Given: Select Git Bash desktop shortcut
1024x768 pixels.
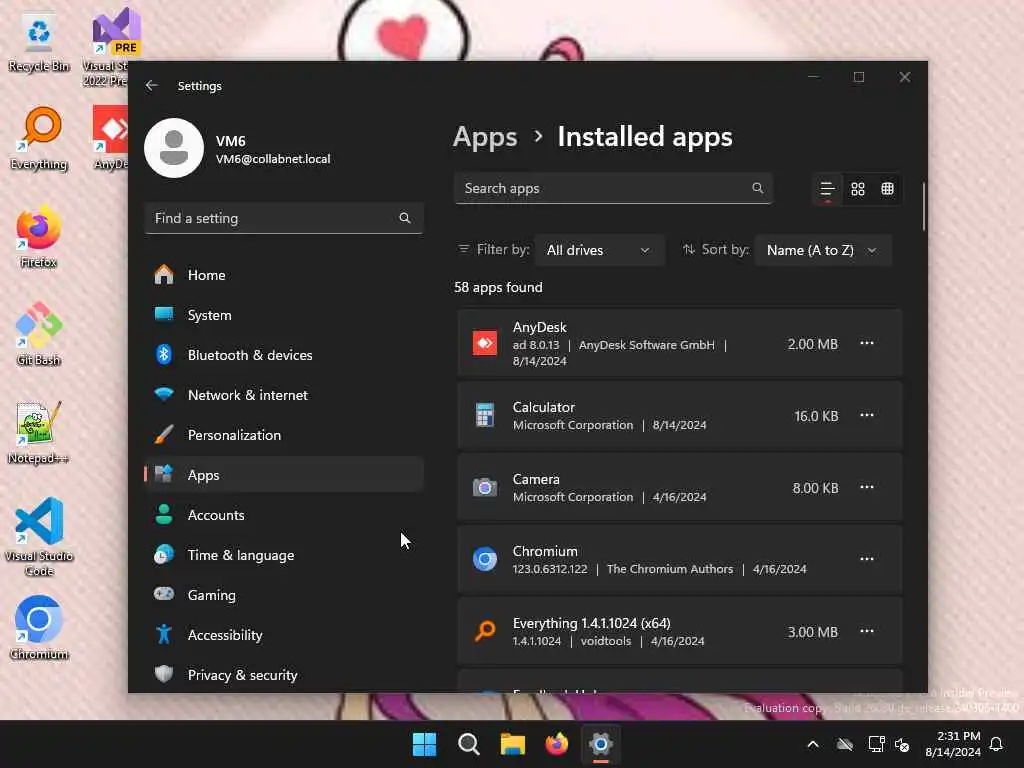Looking at the screenshot, I should (39, 334).
